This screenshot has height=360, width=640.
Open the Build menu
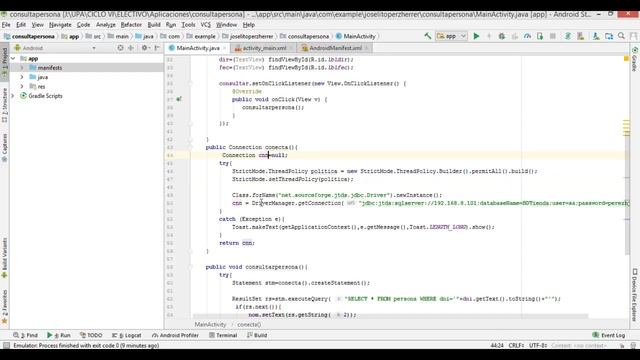(x=154, y=25)
